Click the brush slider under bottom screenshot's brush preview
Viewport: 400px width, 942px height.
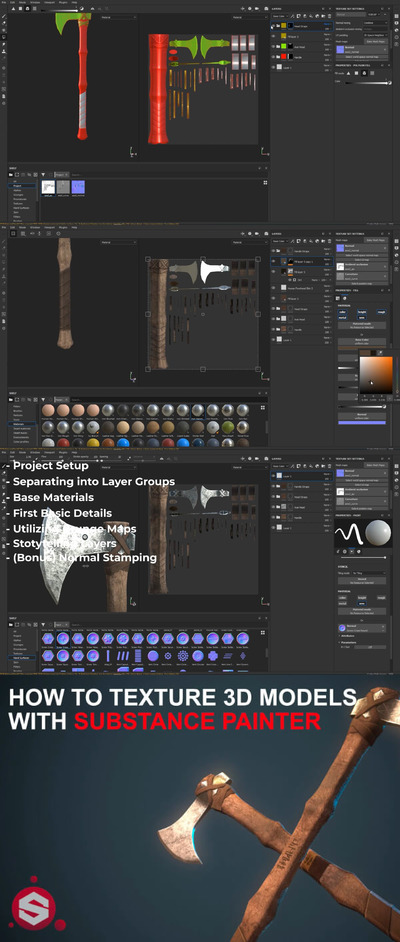tap(364, 558)
